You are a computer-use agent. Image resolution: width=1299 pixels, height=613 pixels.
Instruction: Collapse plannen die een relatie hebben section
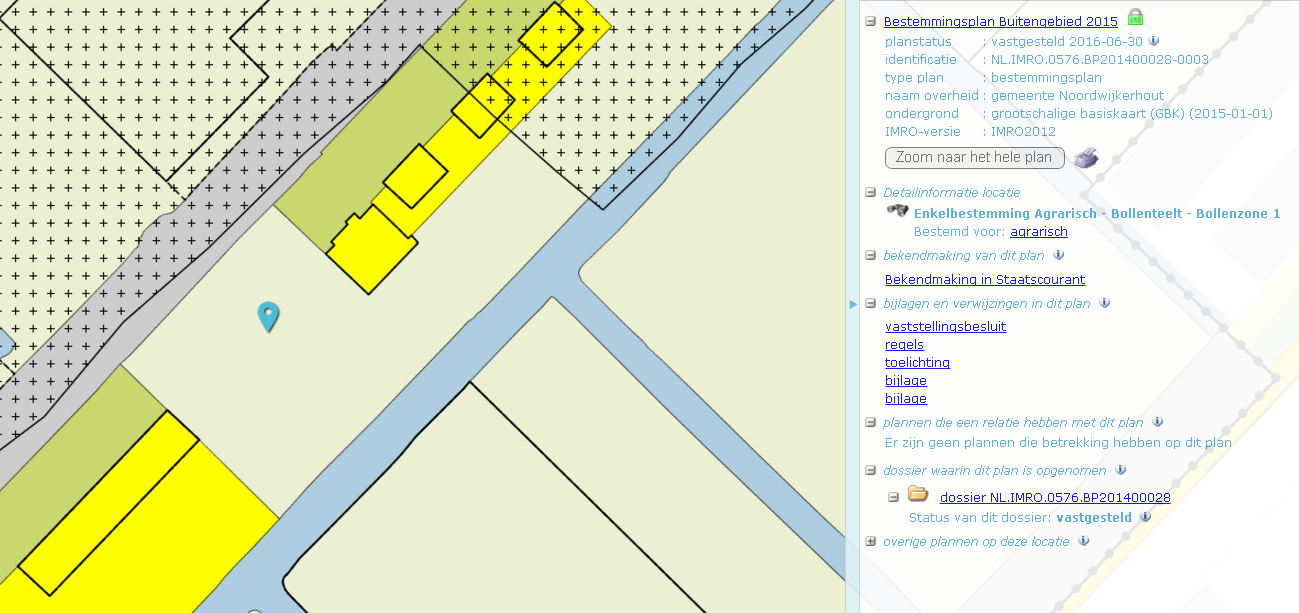(870, 423)
